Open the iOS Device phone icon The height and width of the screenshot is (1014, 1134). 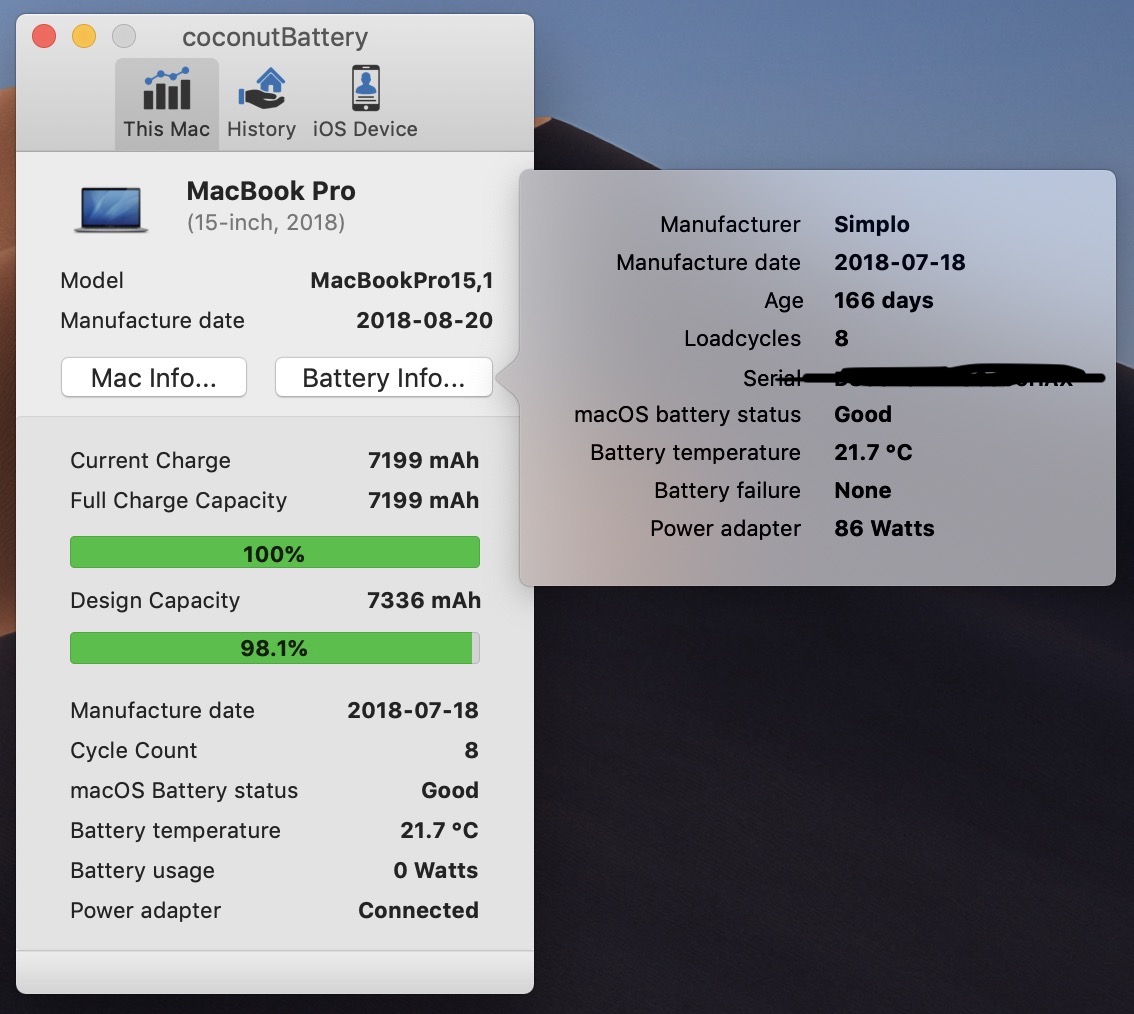pos(366,88)
